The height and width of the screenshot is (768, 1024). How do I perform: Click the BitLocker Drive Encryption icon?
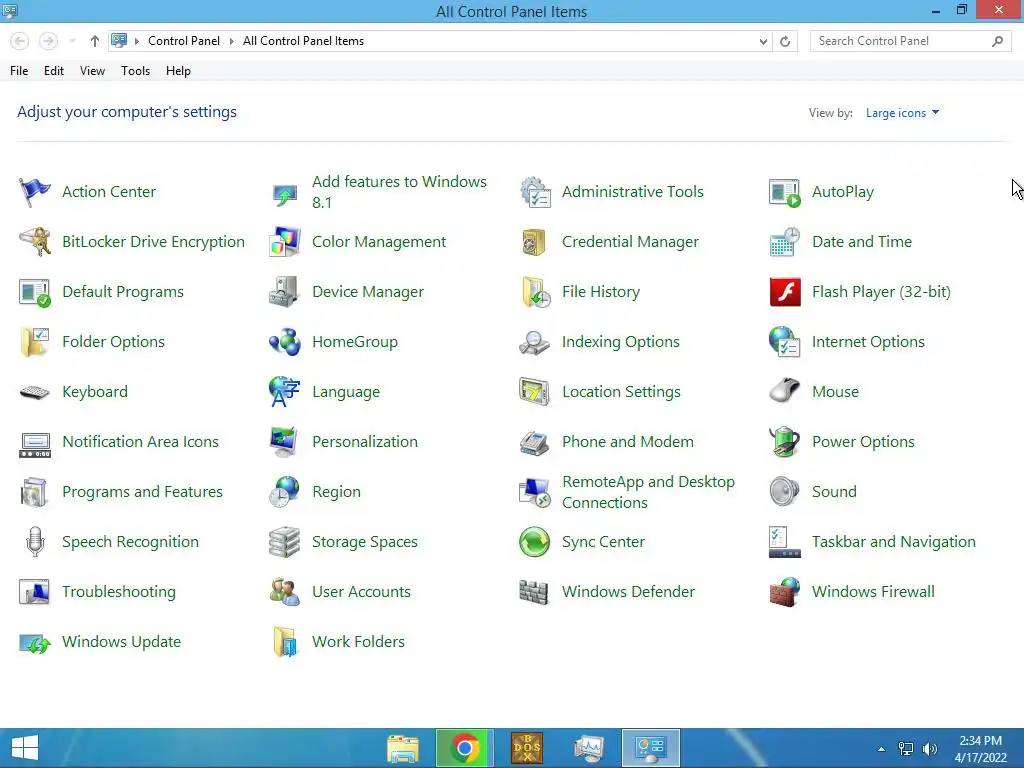click(35, 242)
